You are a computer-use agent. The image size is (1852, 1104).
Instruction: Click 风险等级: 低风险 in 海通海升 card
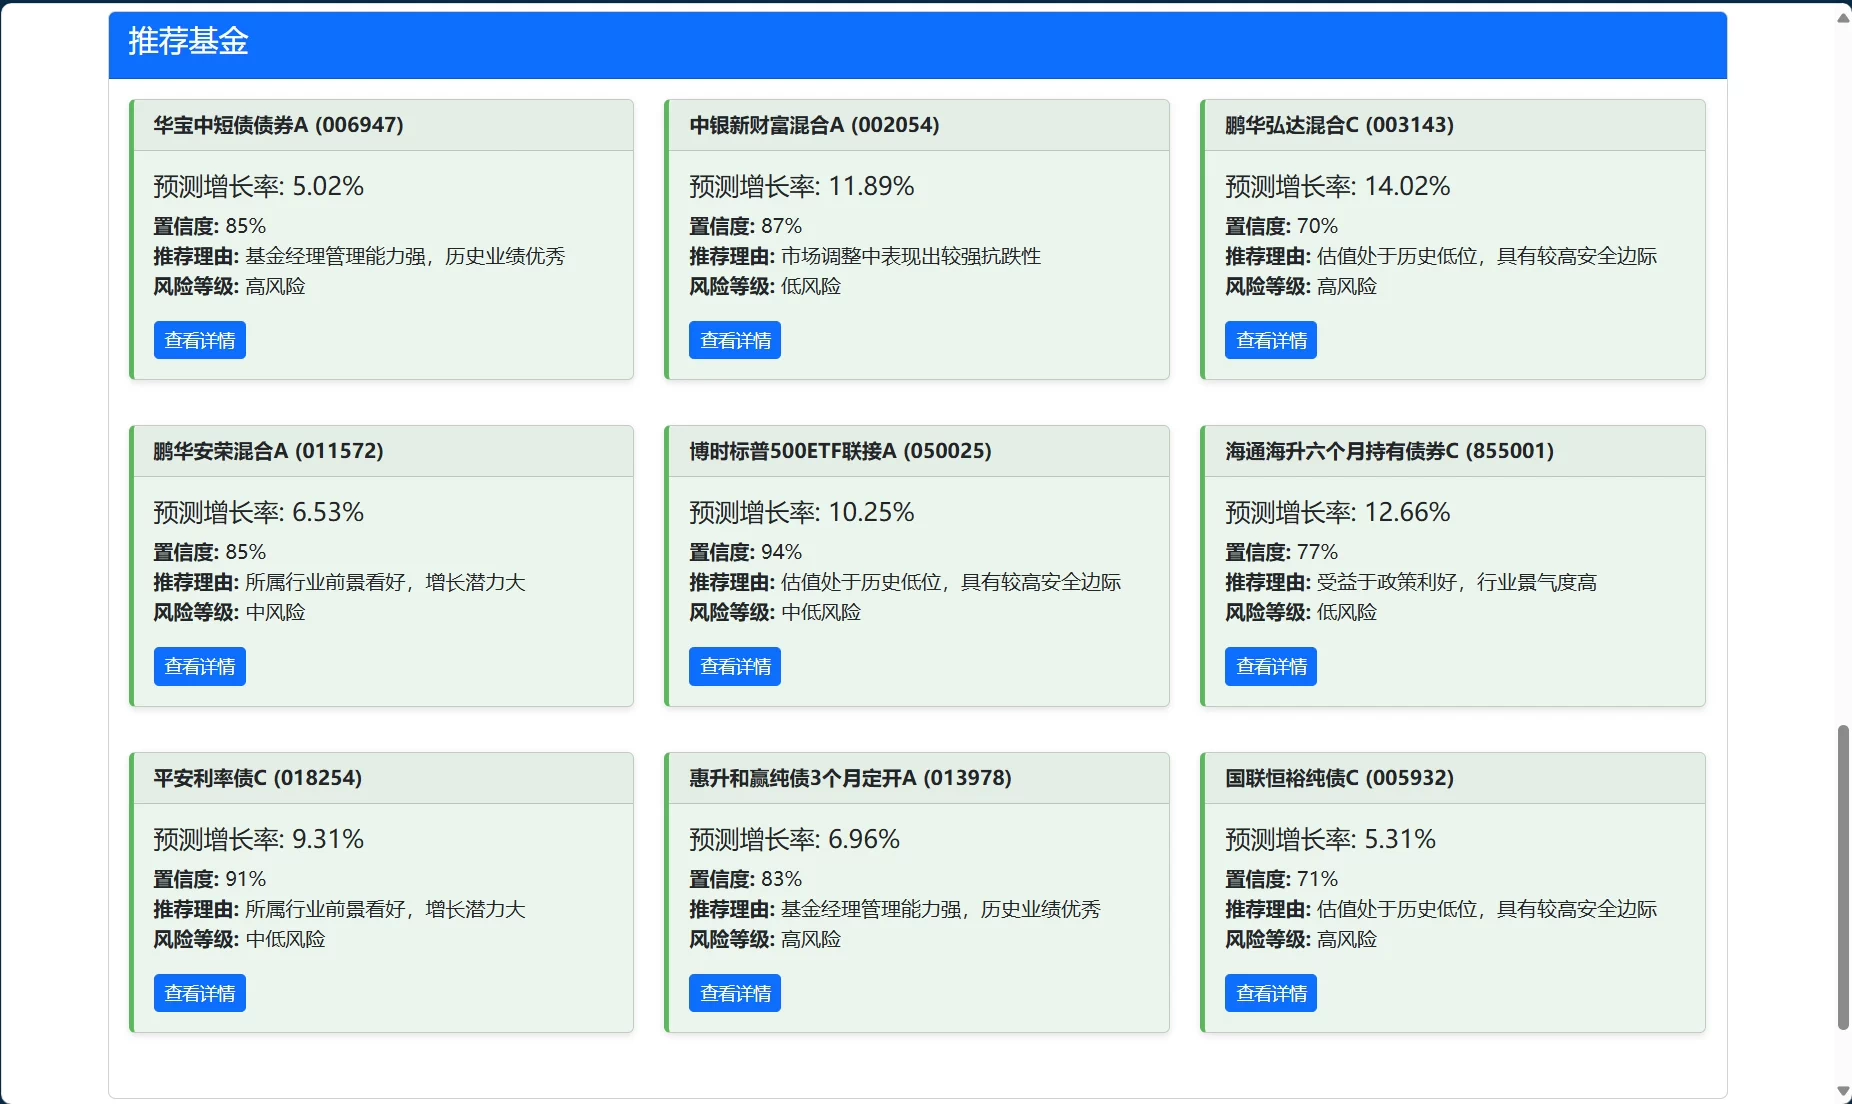tap(1301, 612)
